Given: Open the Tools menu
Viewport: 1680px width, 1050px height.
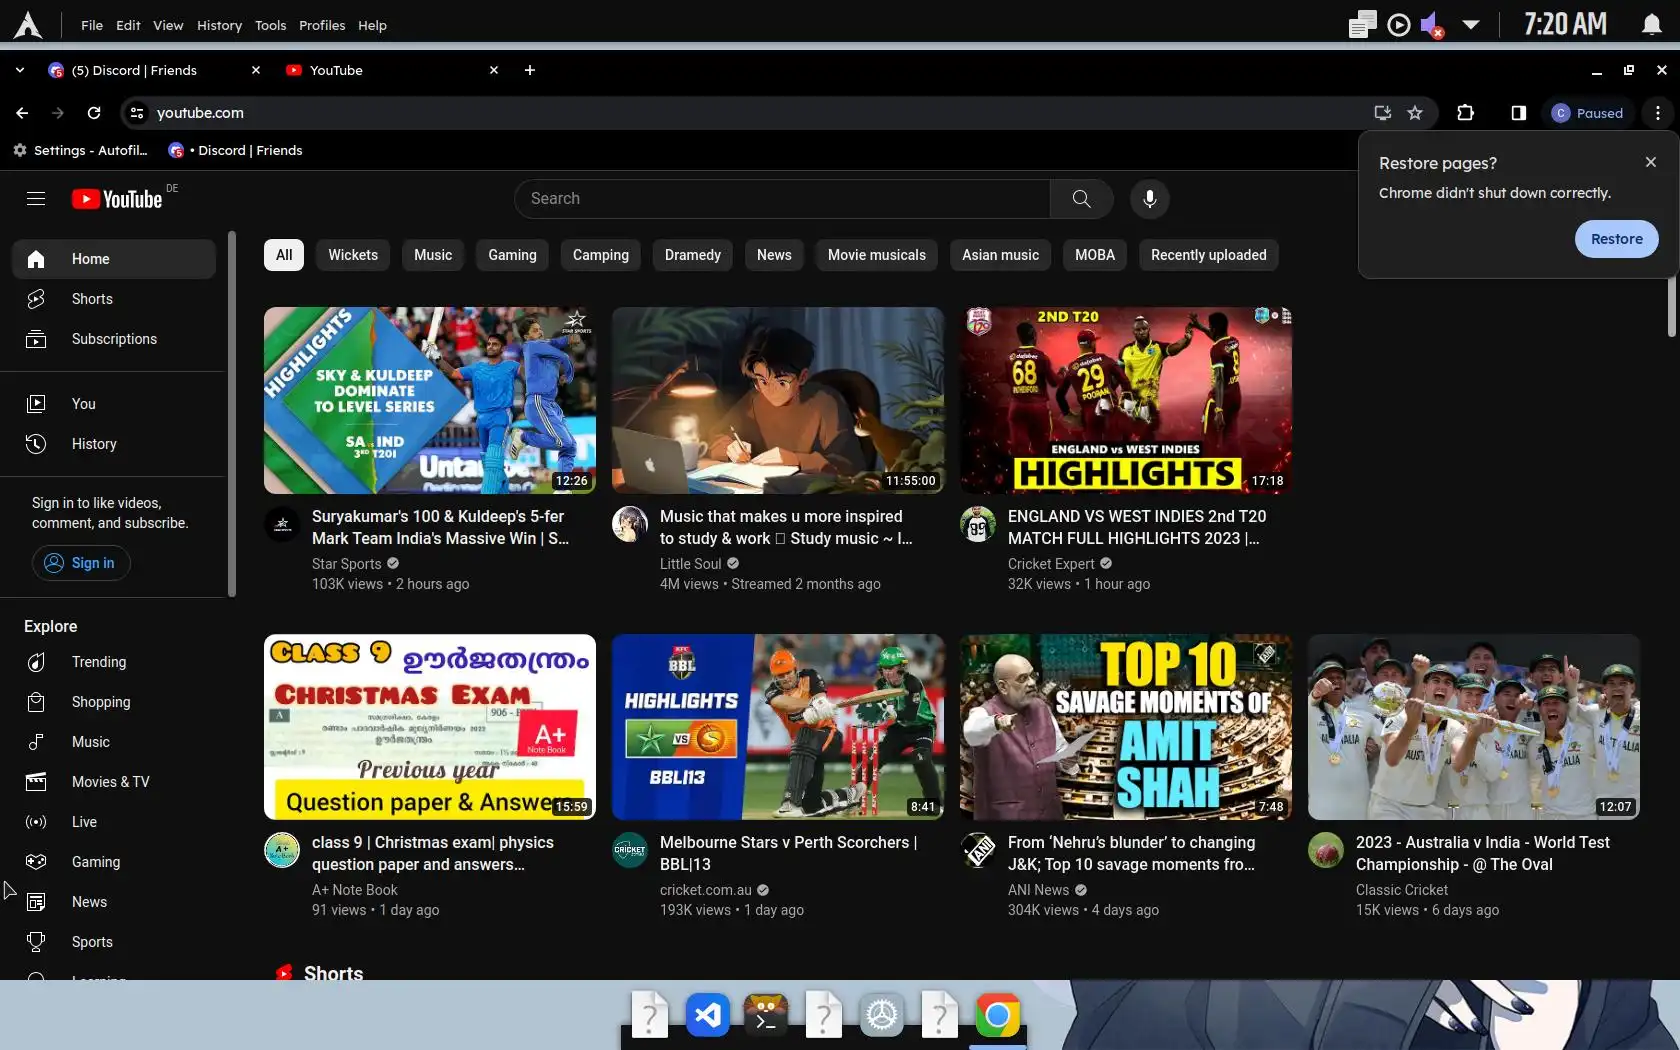Looking at the screenshot, I should [270, 25].
